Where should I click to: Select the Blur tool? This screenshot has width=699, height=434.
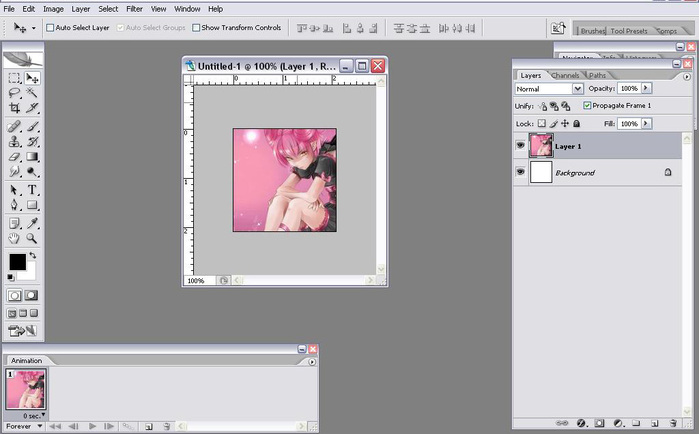coord(14,172)
